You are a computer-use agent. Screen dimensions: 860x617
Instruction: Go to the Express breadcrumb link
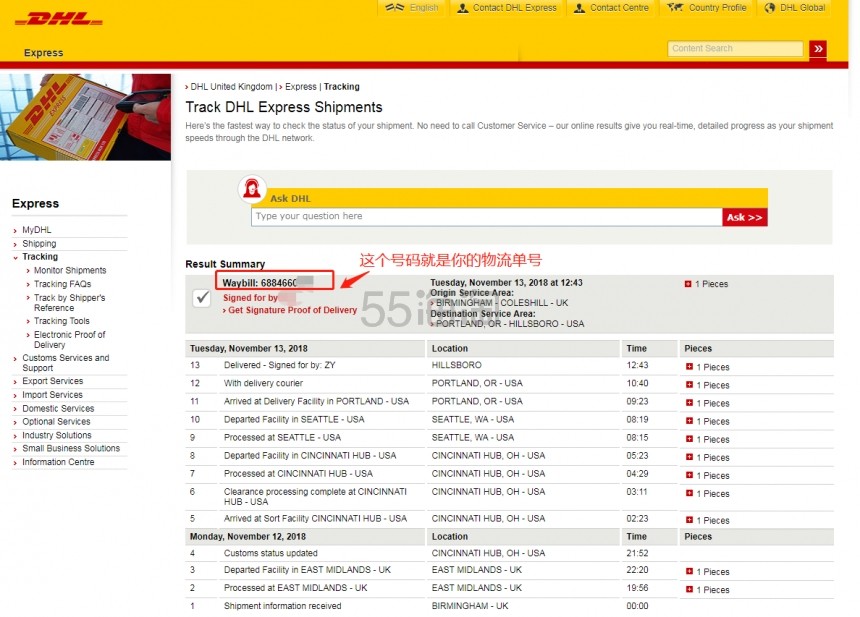[301, 87]
